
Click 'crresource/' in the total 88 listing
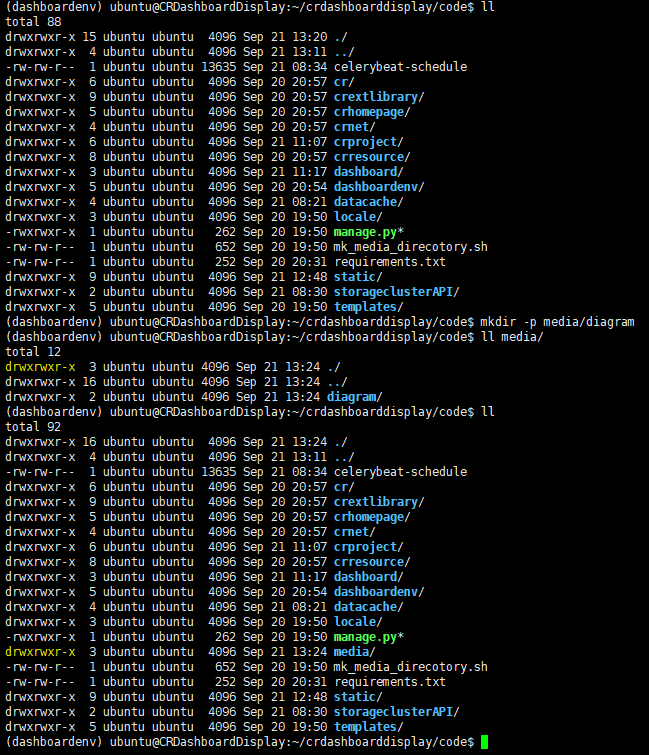(372, 156)
